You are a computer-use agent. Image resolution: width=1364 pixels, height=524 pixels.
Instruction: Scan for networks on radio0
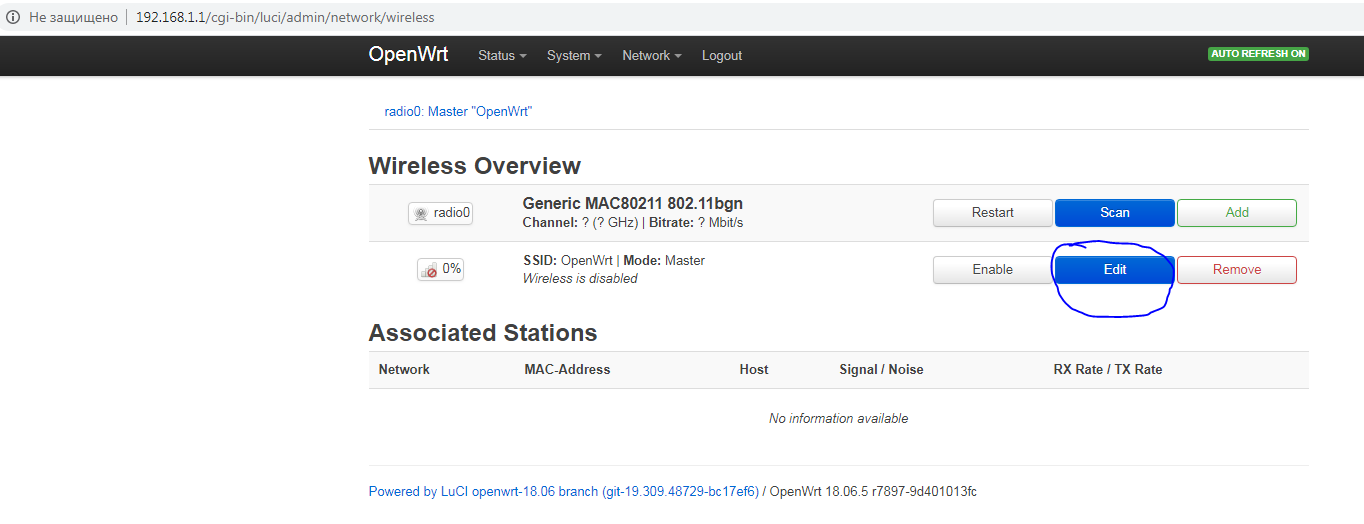coord(1114,213)
